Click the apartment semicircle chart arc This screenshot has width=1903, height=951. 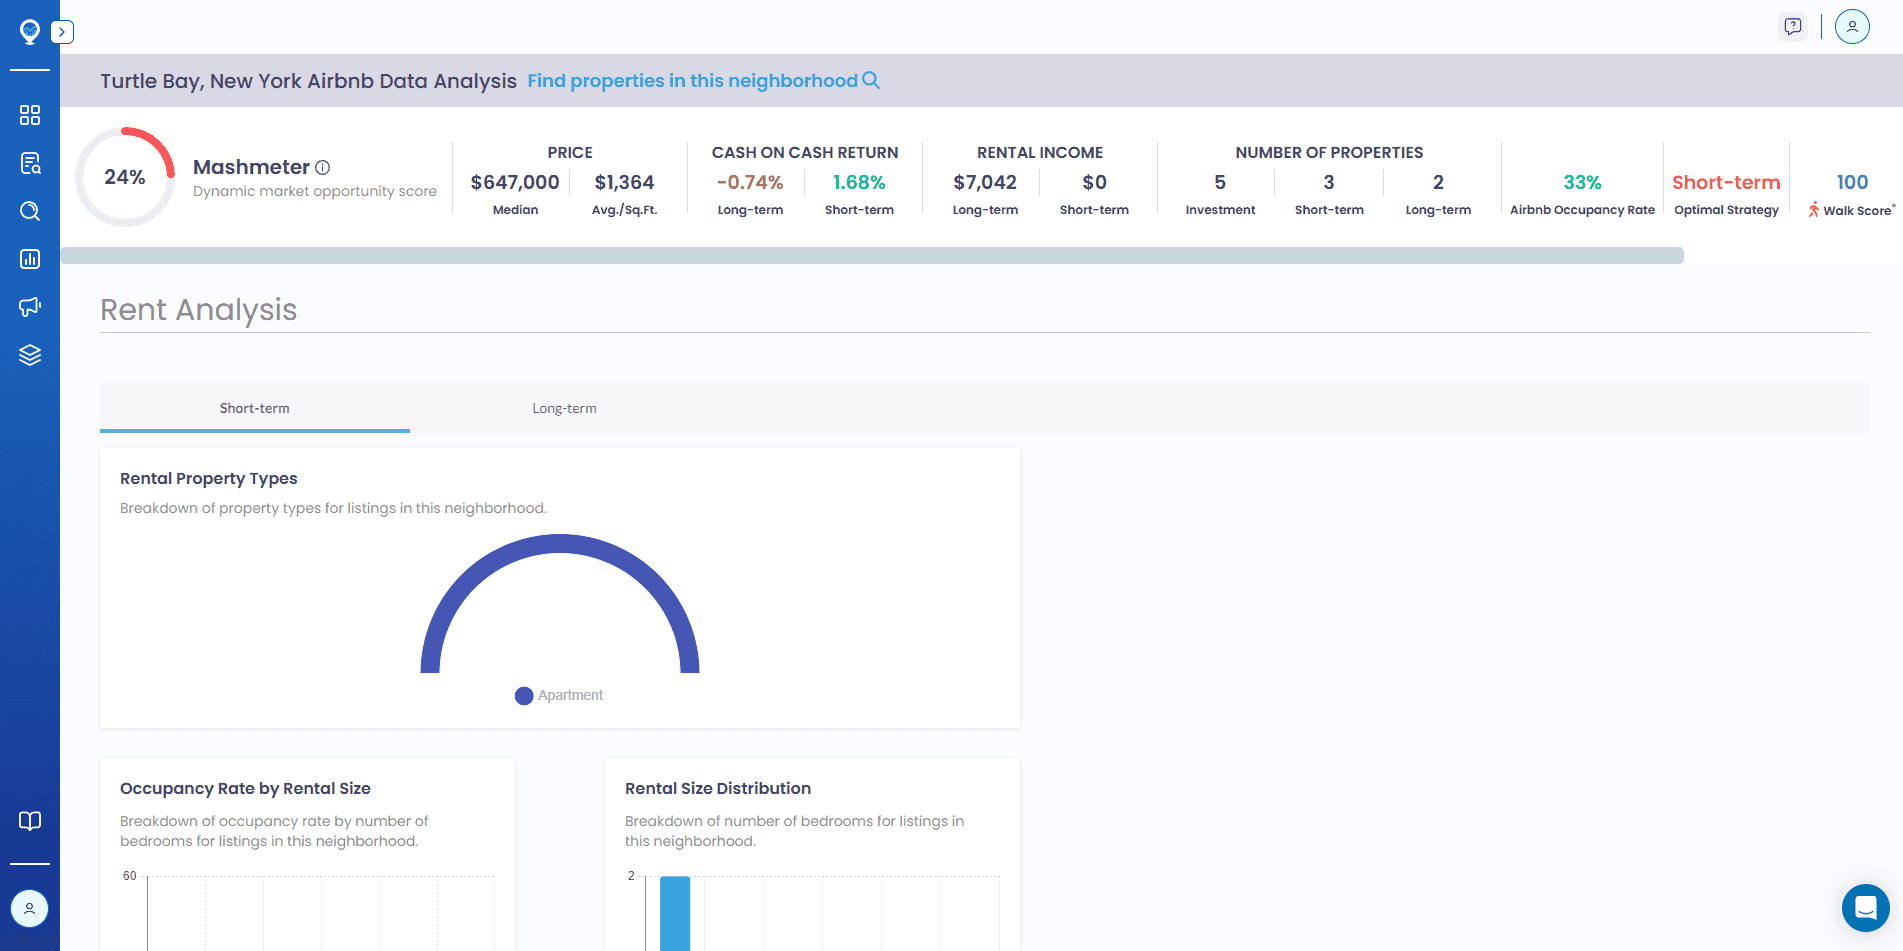(x=560, y=545)
